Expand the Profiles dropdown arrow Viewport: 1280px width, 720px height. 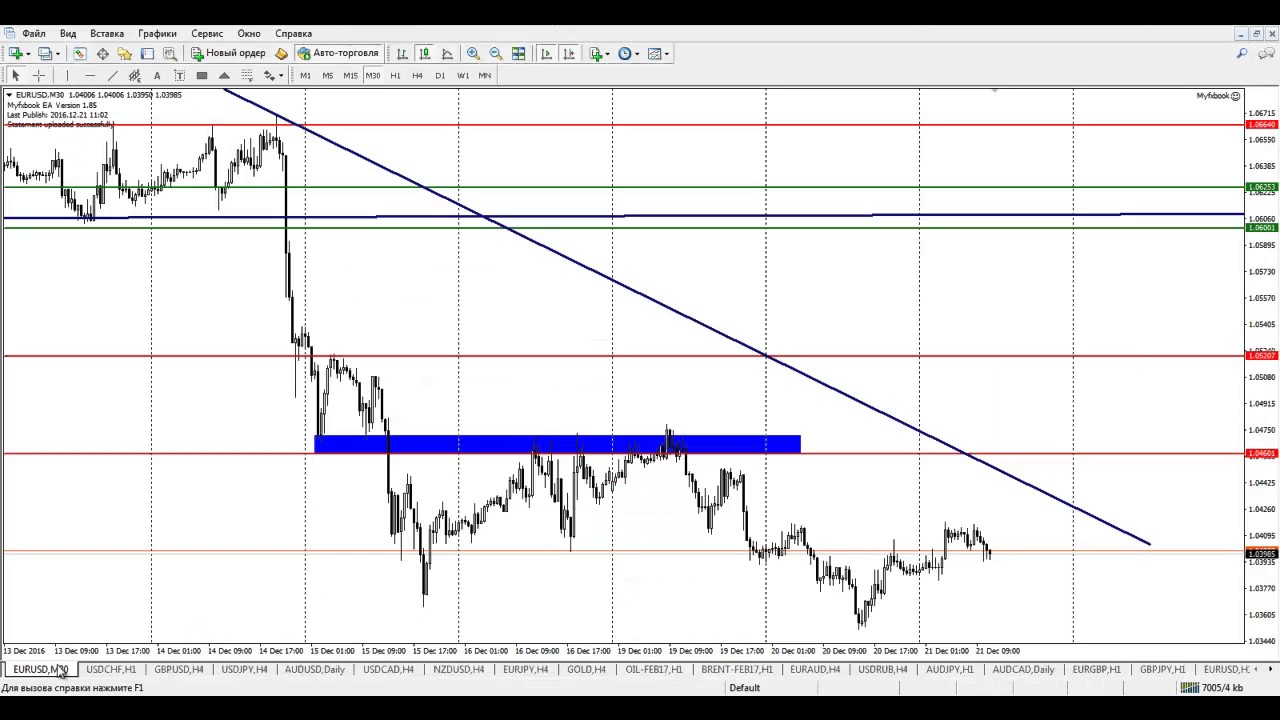58,53
